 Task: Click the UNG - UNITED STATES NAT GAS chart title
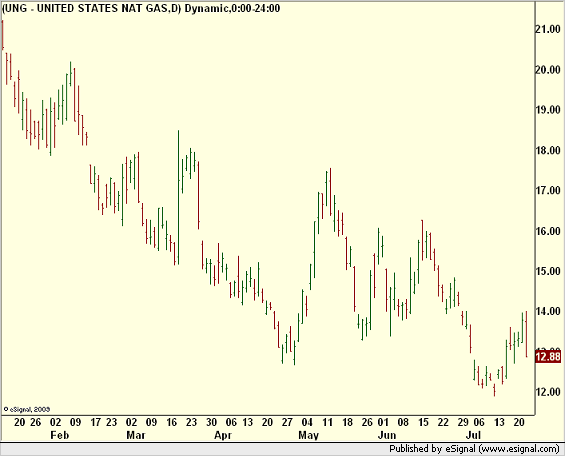pyautogui.click(x=141, y=8)
